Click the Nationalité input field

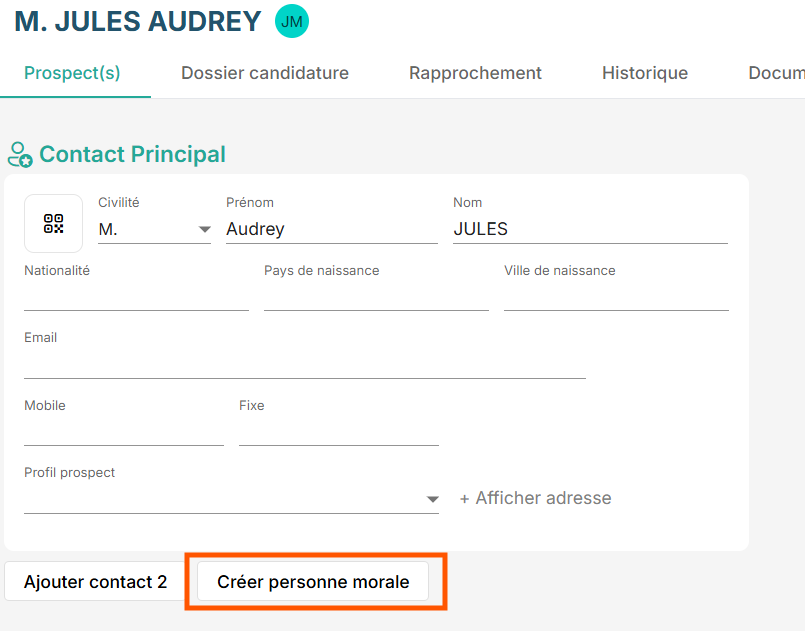click(x=137, y=297)
